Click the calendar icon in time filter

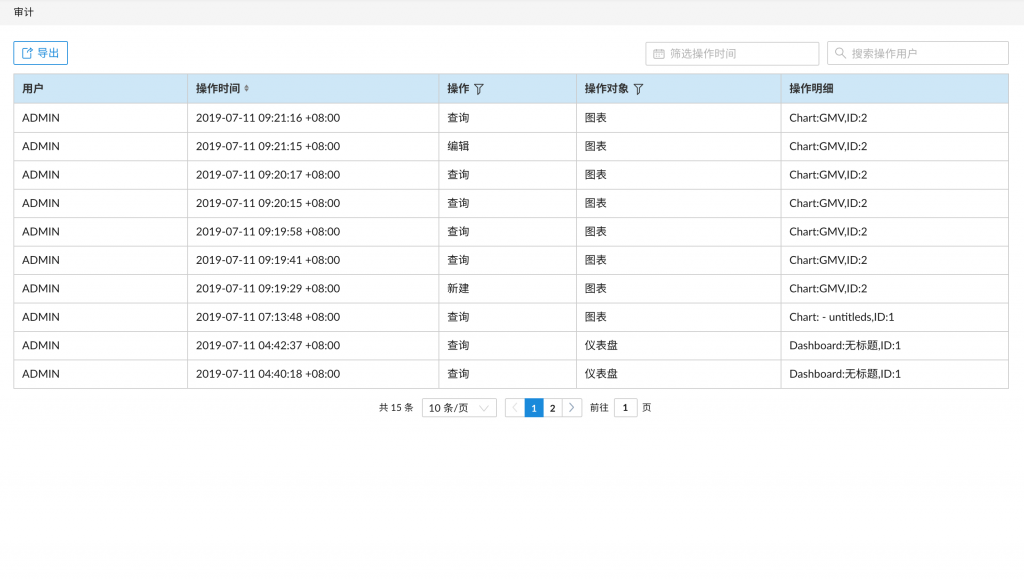pos(658,54)
